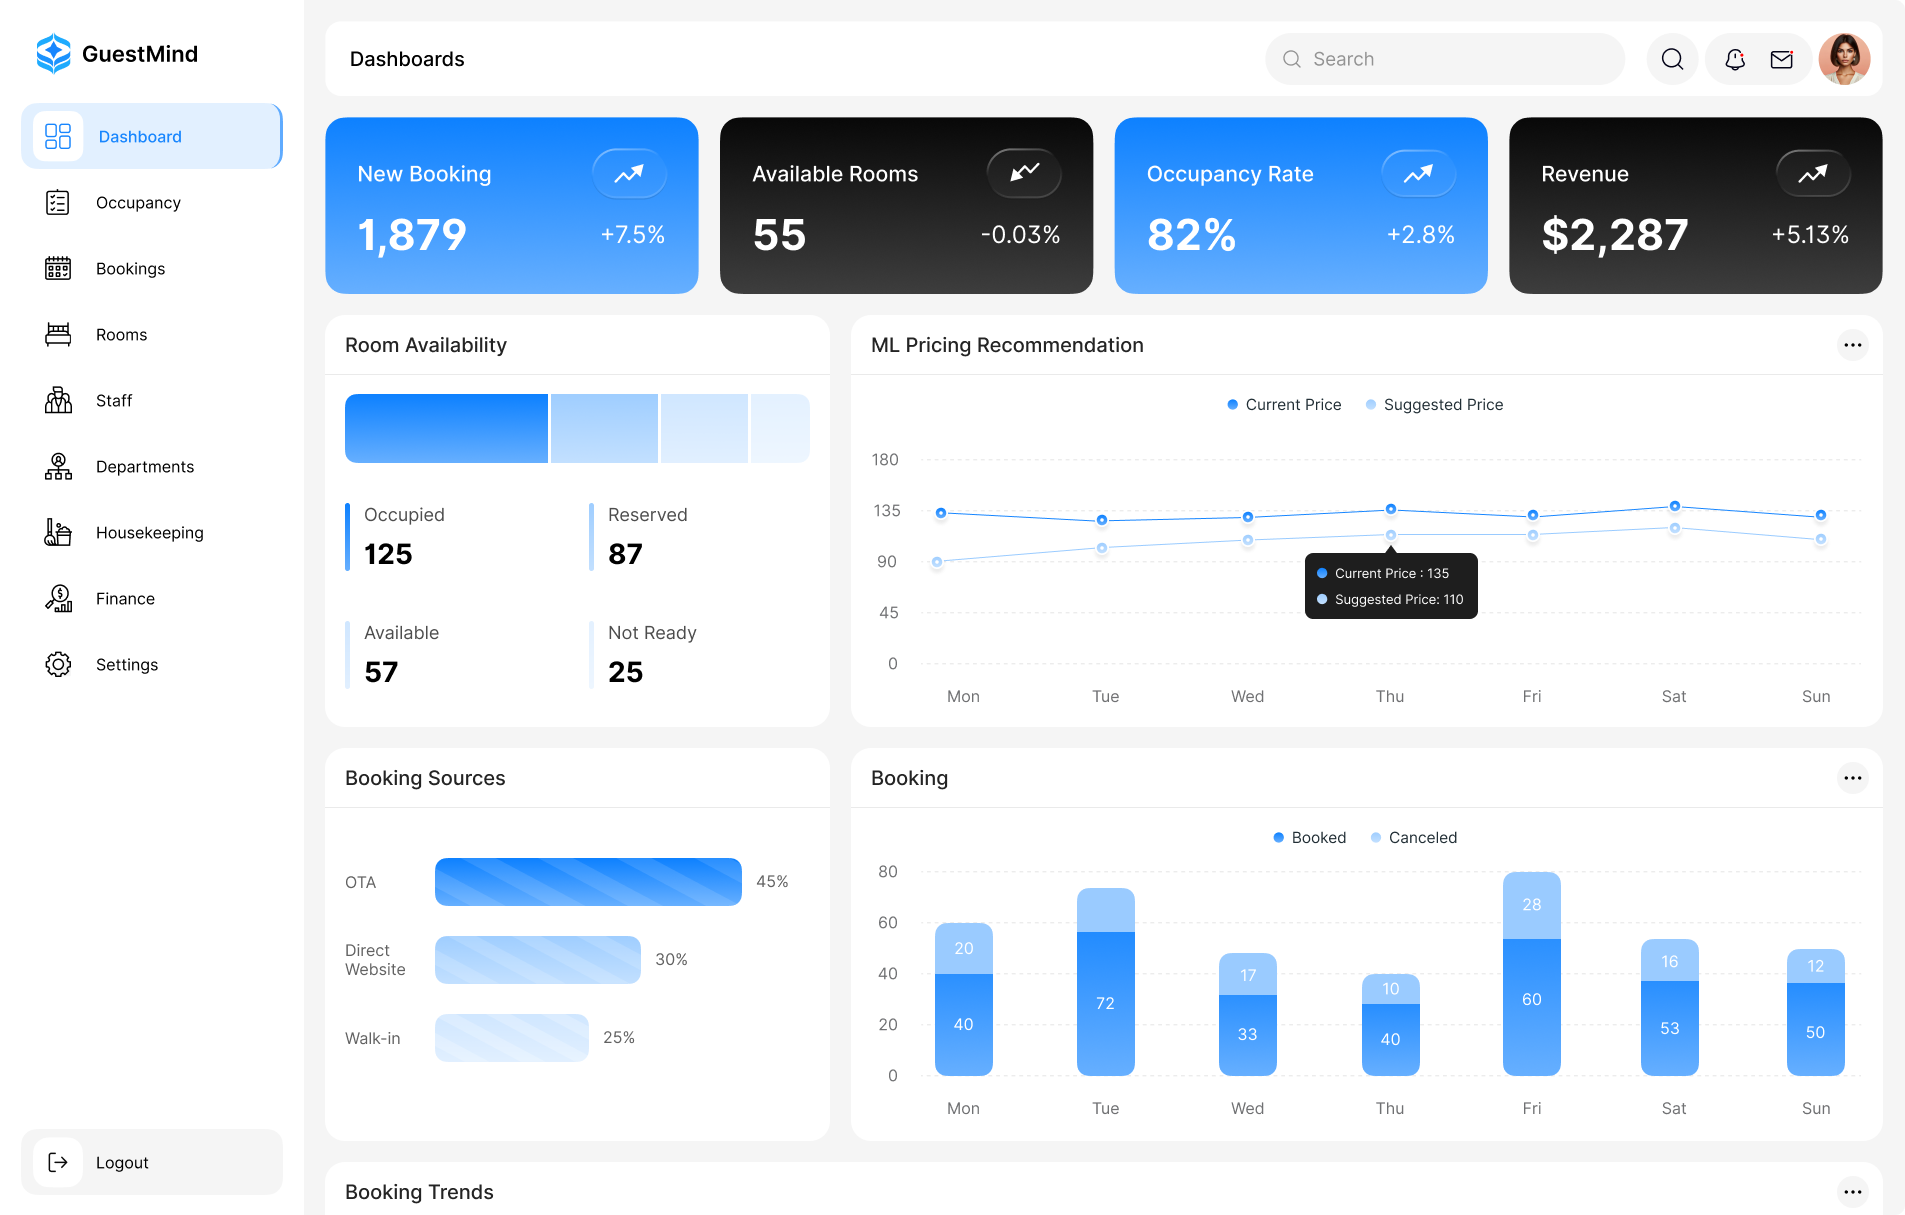Viewport: 1905px width, 1215px height.
Task: Click the mail envelope icon
Action: tap(1781, 59)
